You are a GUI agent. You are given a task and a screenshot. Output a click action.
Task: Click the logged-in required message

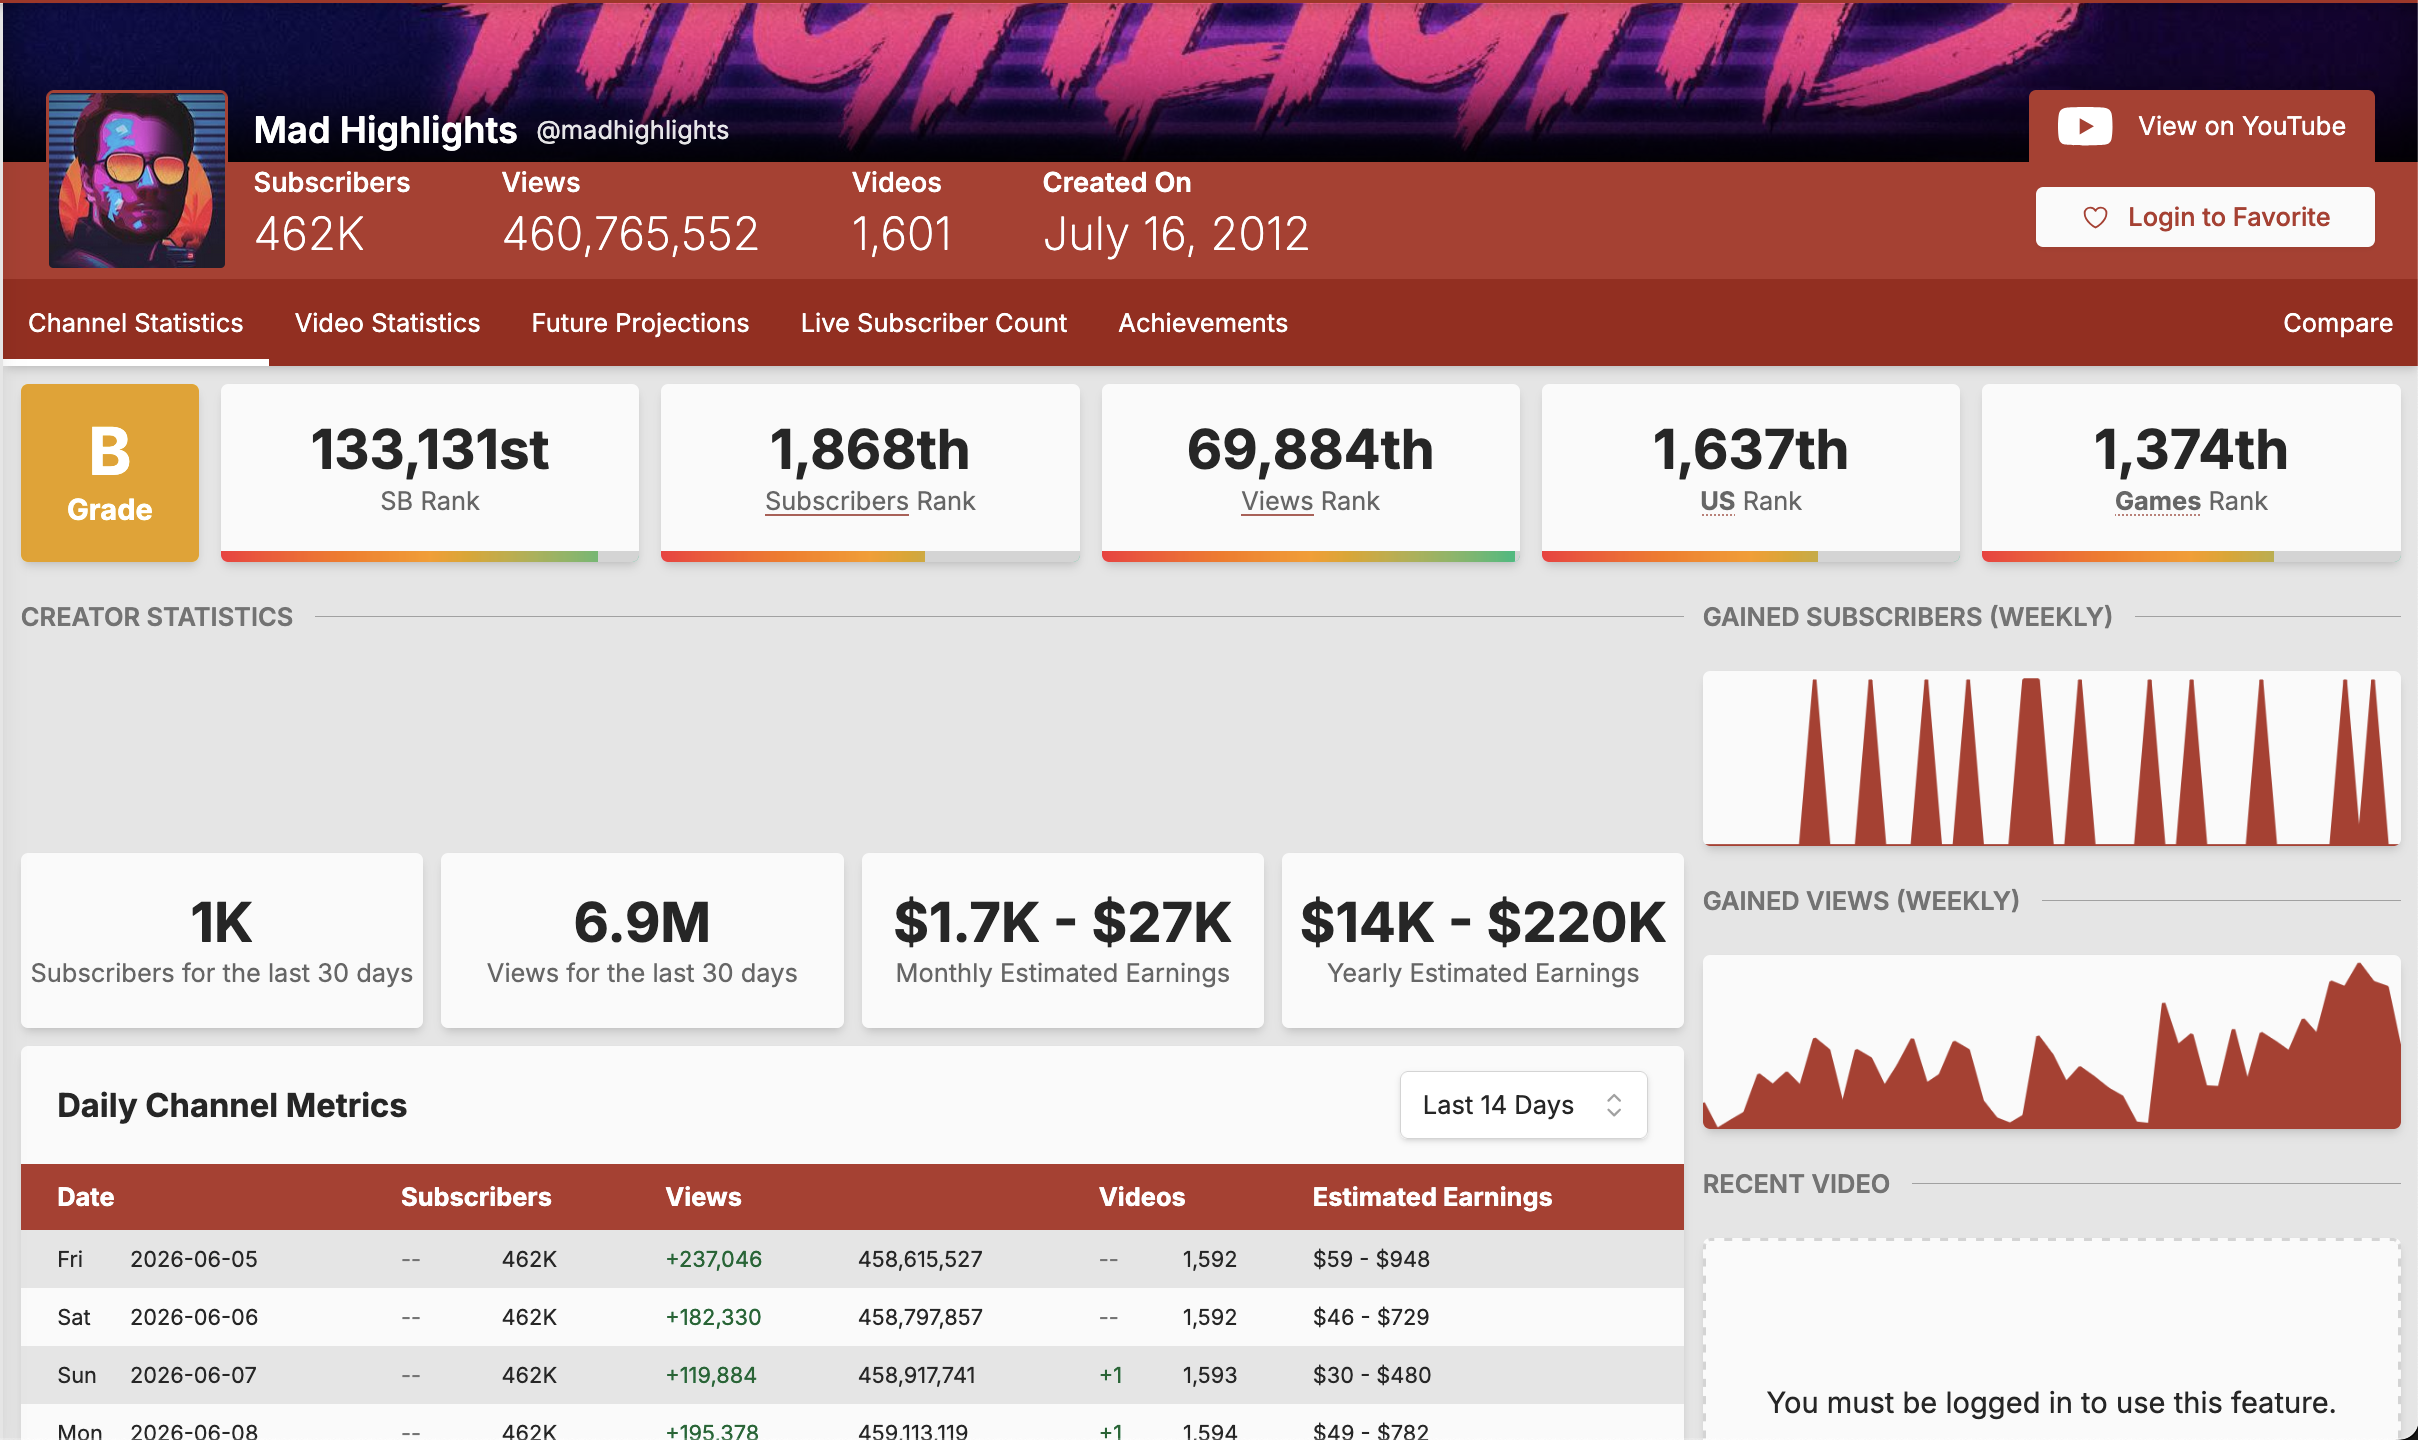(x=2051, y=1403)
